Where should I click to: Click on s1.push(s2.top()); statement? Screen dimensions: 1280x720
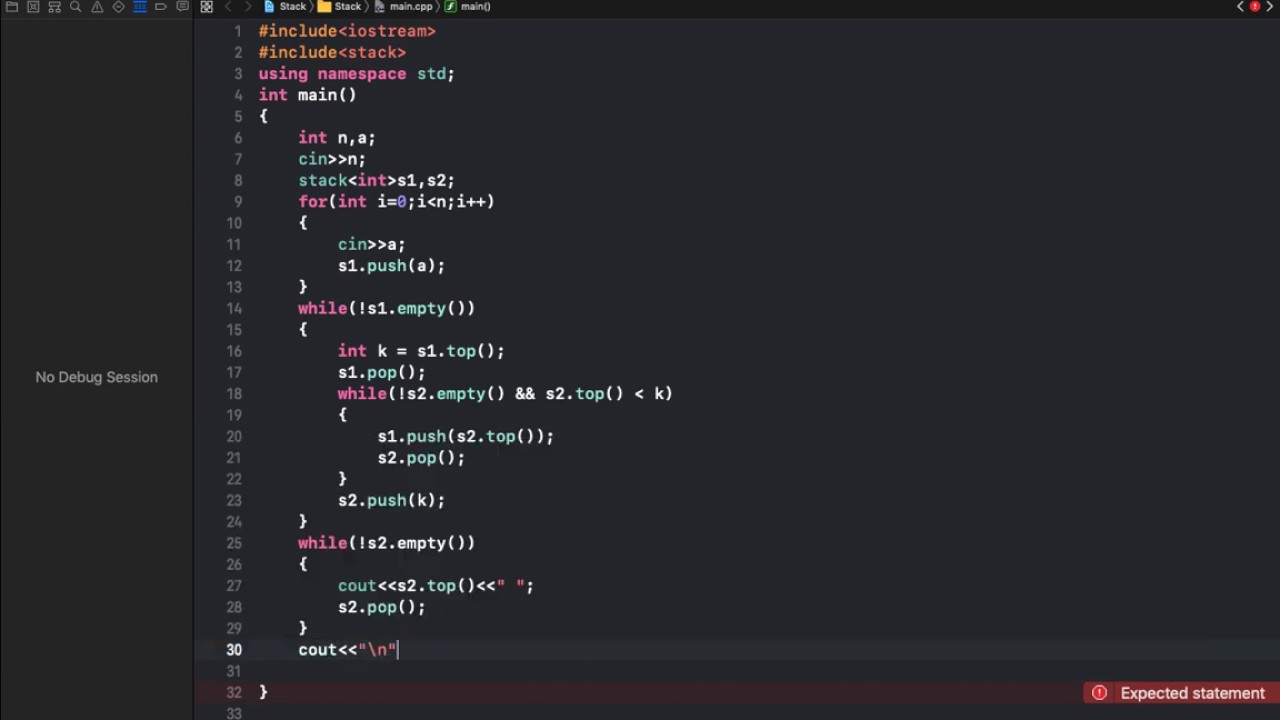tap(465, 437)
